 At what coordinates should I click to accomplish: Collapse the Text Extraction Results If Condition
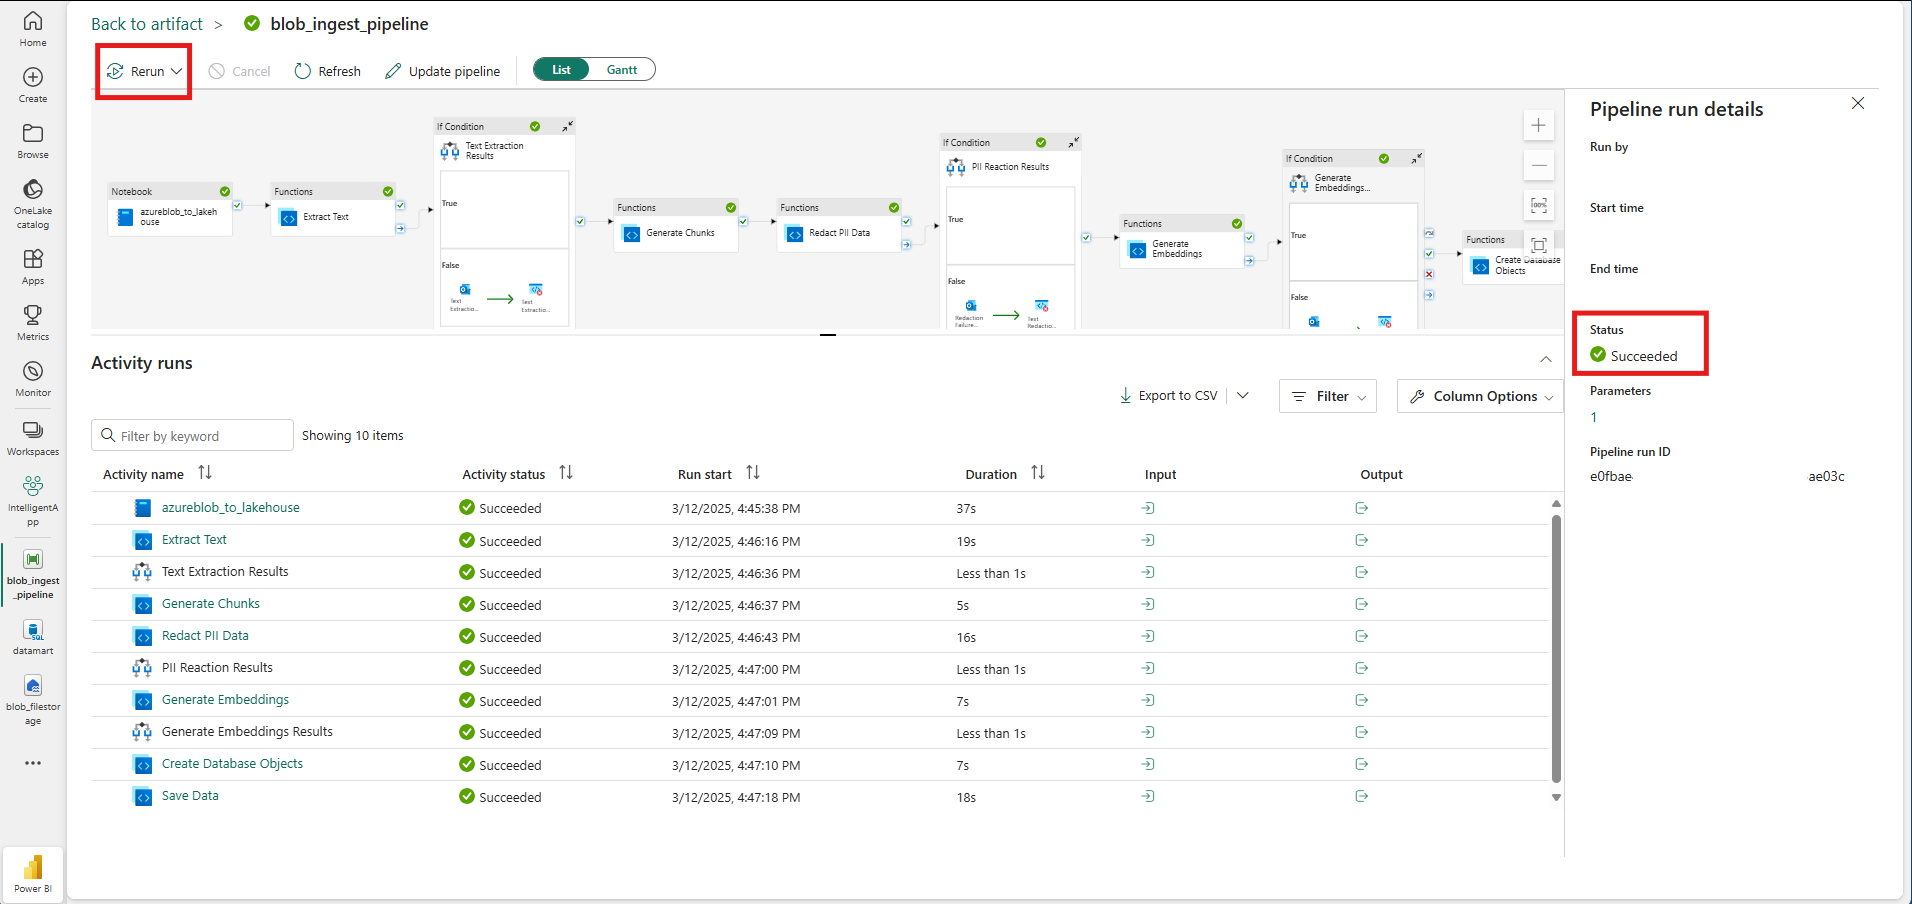(568, 126)
